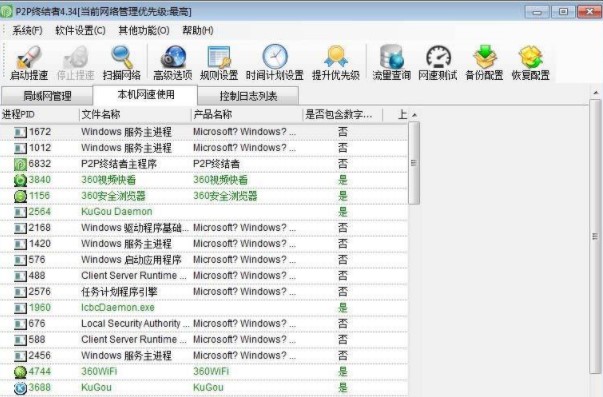Click PID 2576 cell
Image resolution: width=603 pixels, height=397 pixels.
[x=40, y=292]
